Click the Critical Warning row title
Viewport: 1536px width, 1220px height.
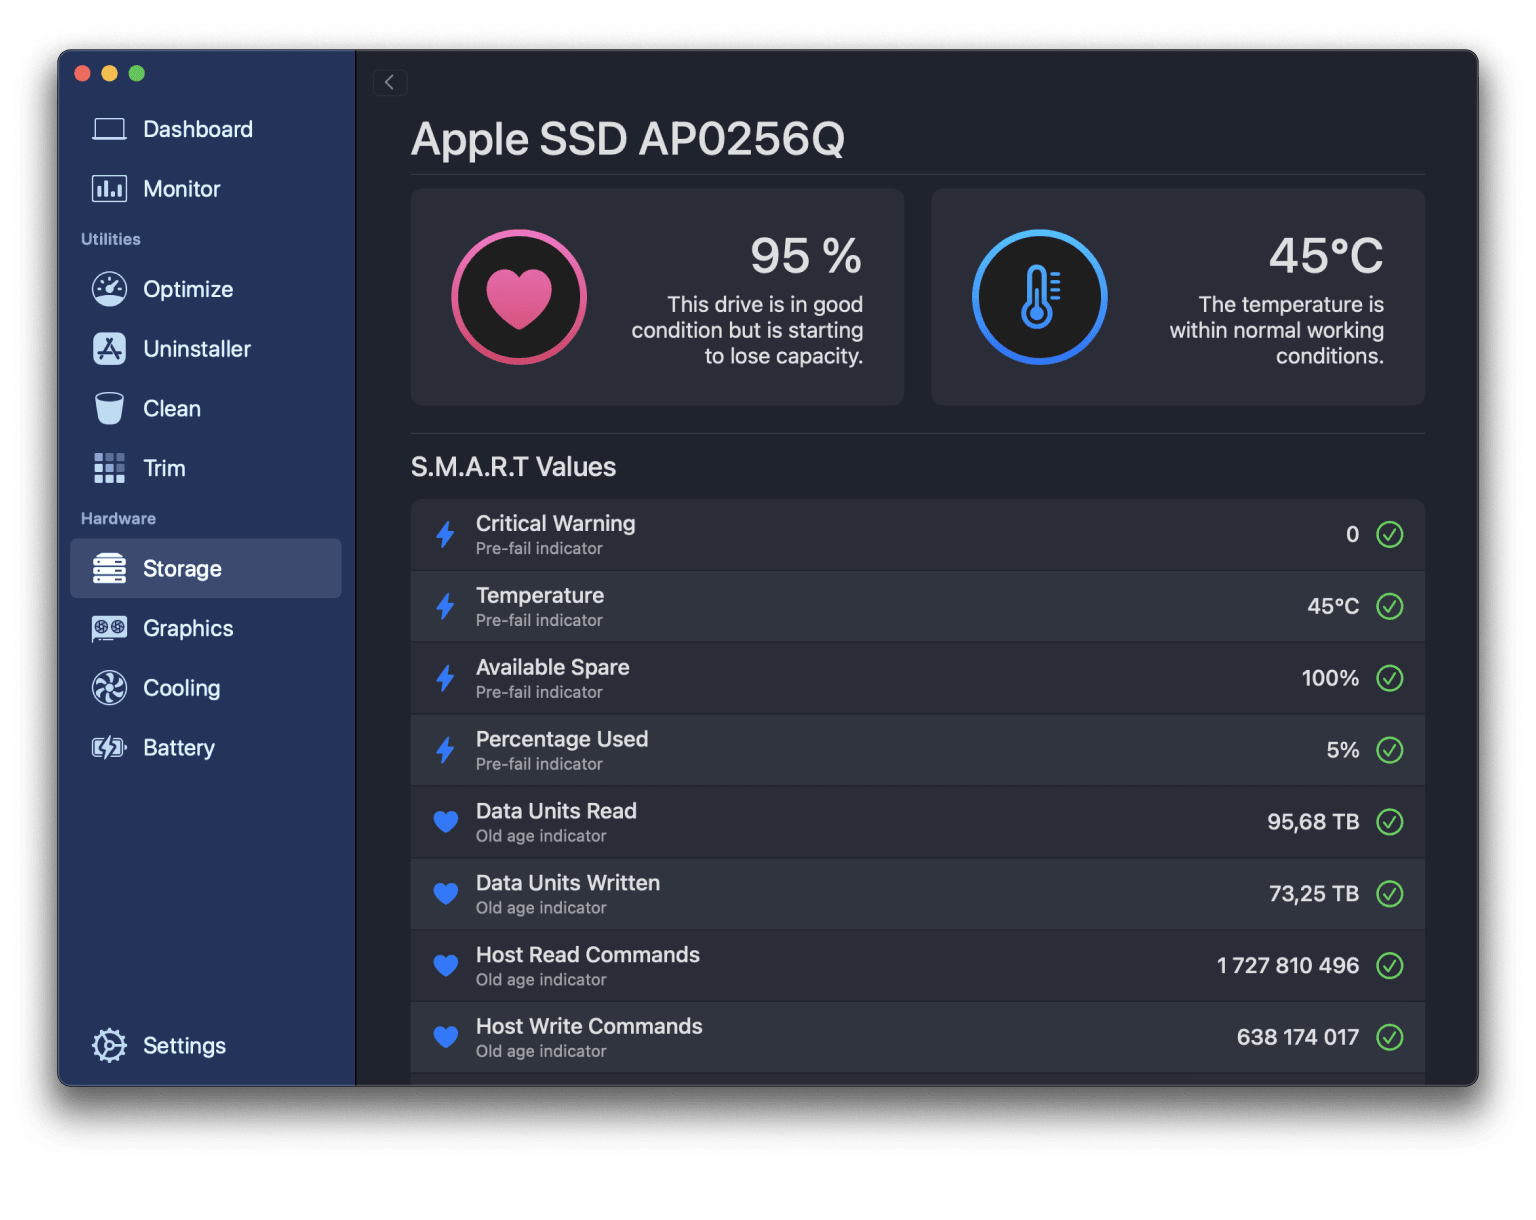(x=555, y=523)
